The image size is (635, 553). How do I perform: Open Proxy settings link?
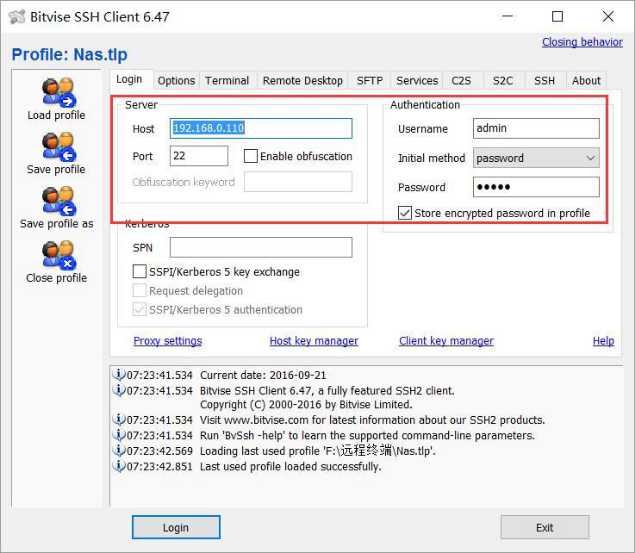(168, 340)
